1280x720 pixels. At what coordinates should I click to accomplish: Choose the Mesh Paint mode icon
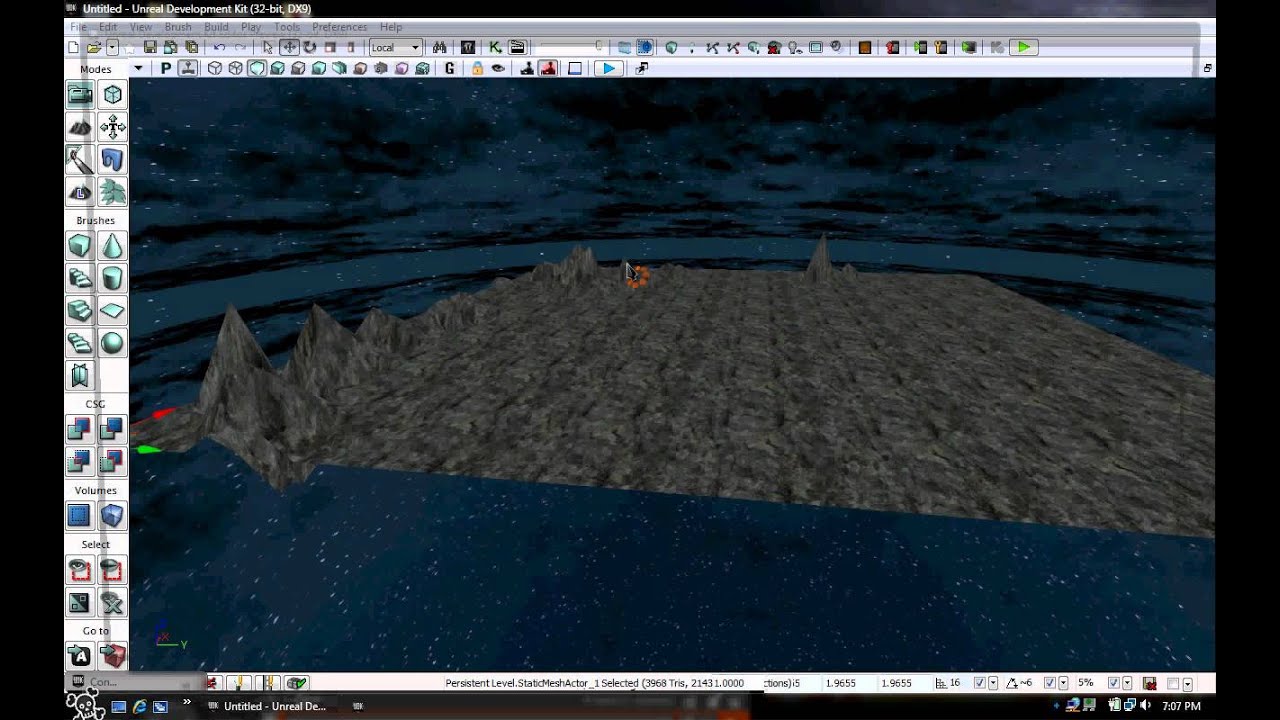coord(80,159)
